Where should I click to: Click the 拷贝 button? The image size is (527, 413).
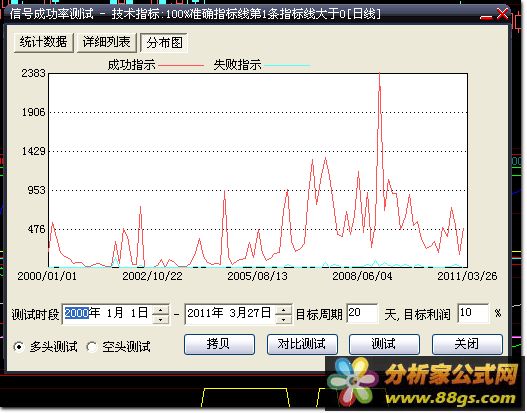219,344
